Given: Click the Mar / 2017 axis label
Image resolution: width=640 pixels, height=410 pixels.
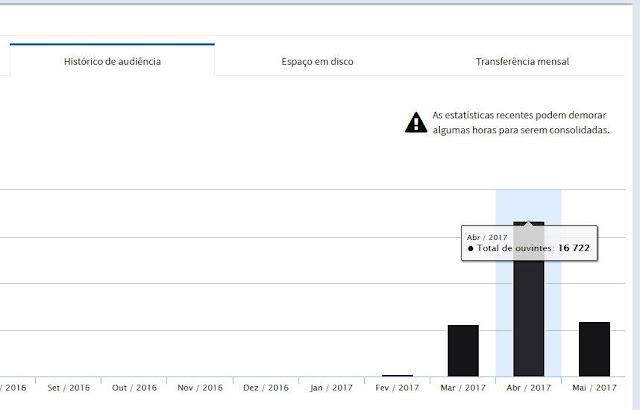Looking at the screenshot, I should 463,388.
